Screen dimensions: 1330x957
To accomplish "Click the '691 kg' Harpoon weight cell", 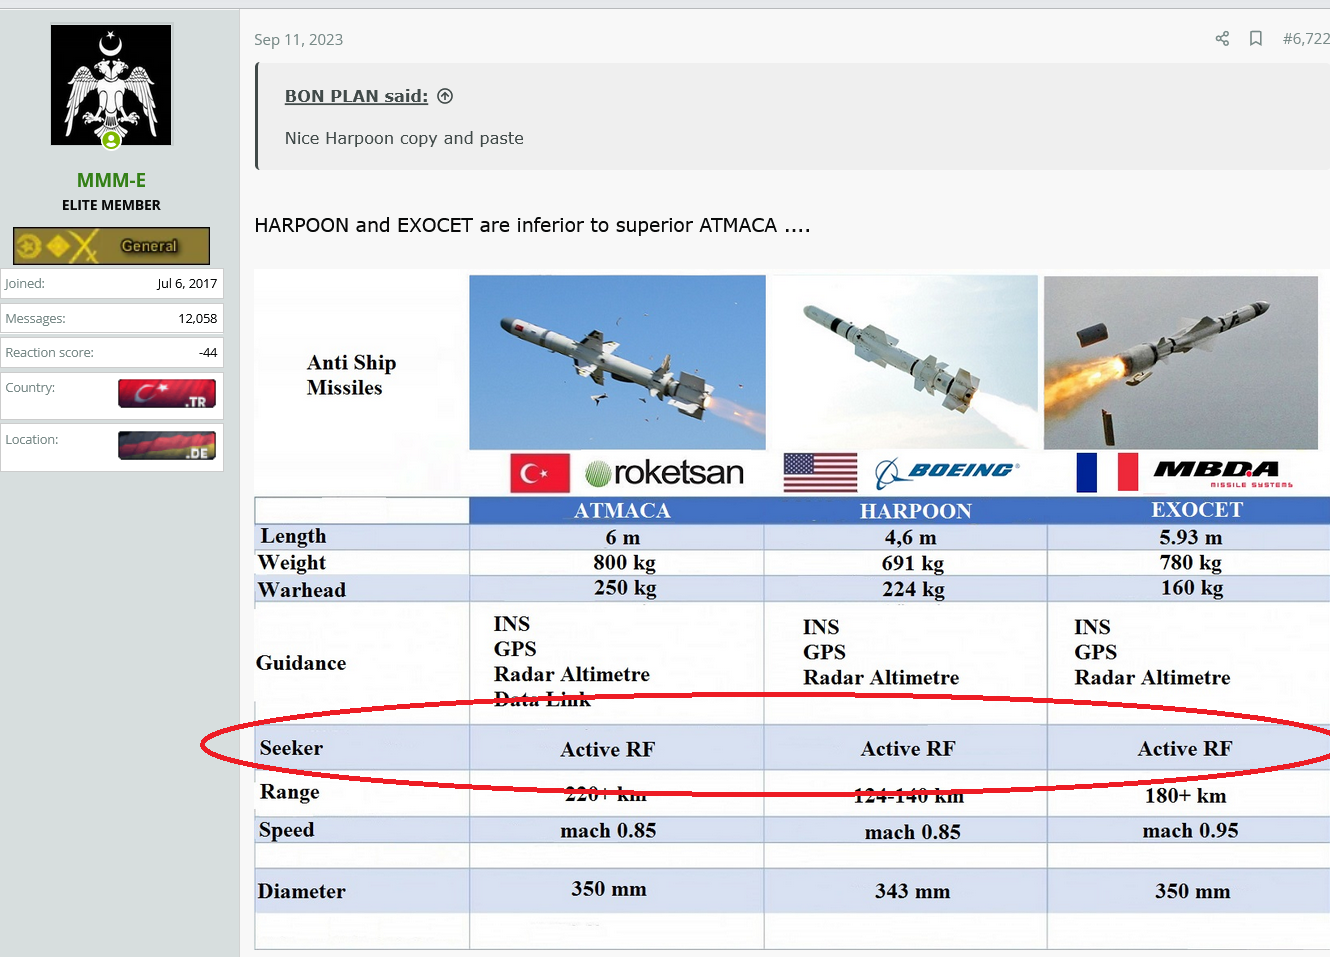I will [913, 564].
